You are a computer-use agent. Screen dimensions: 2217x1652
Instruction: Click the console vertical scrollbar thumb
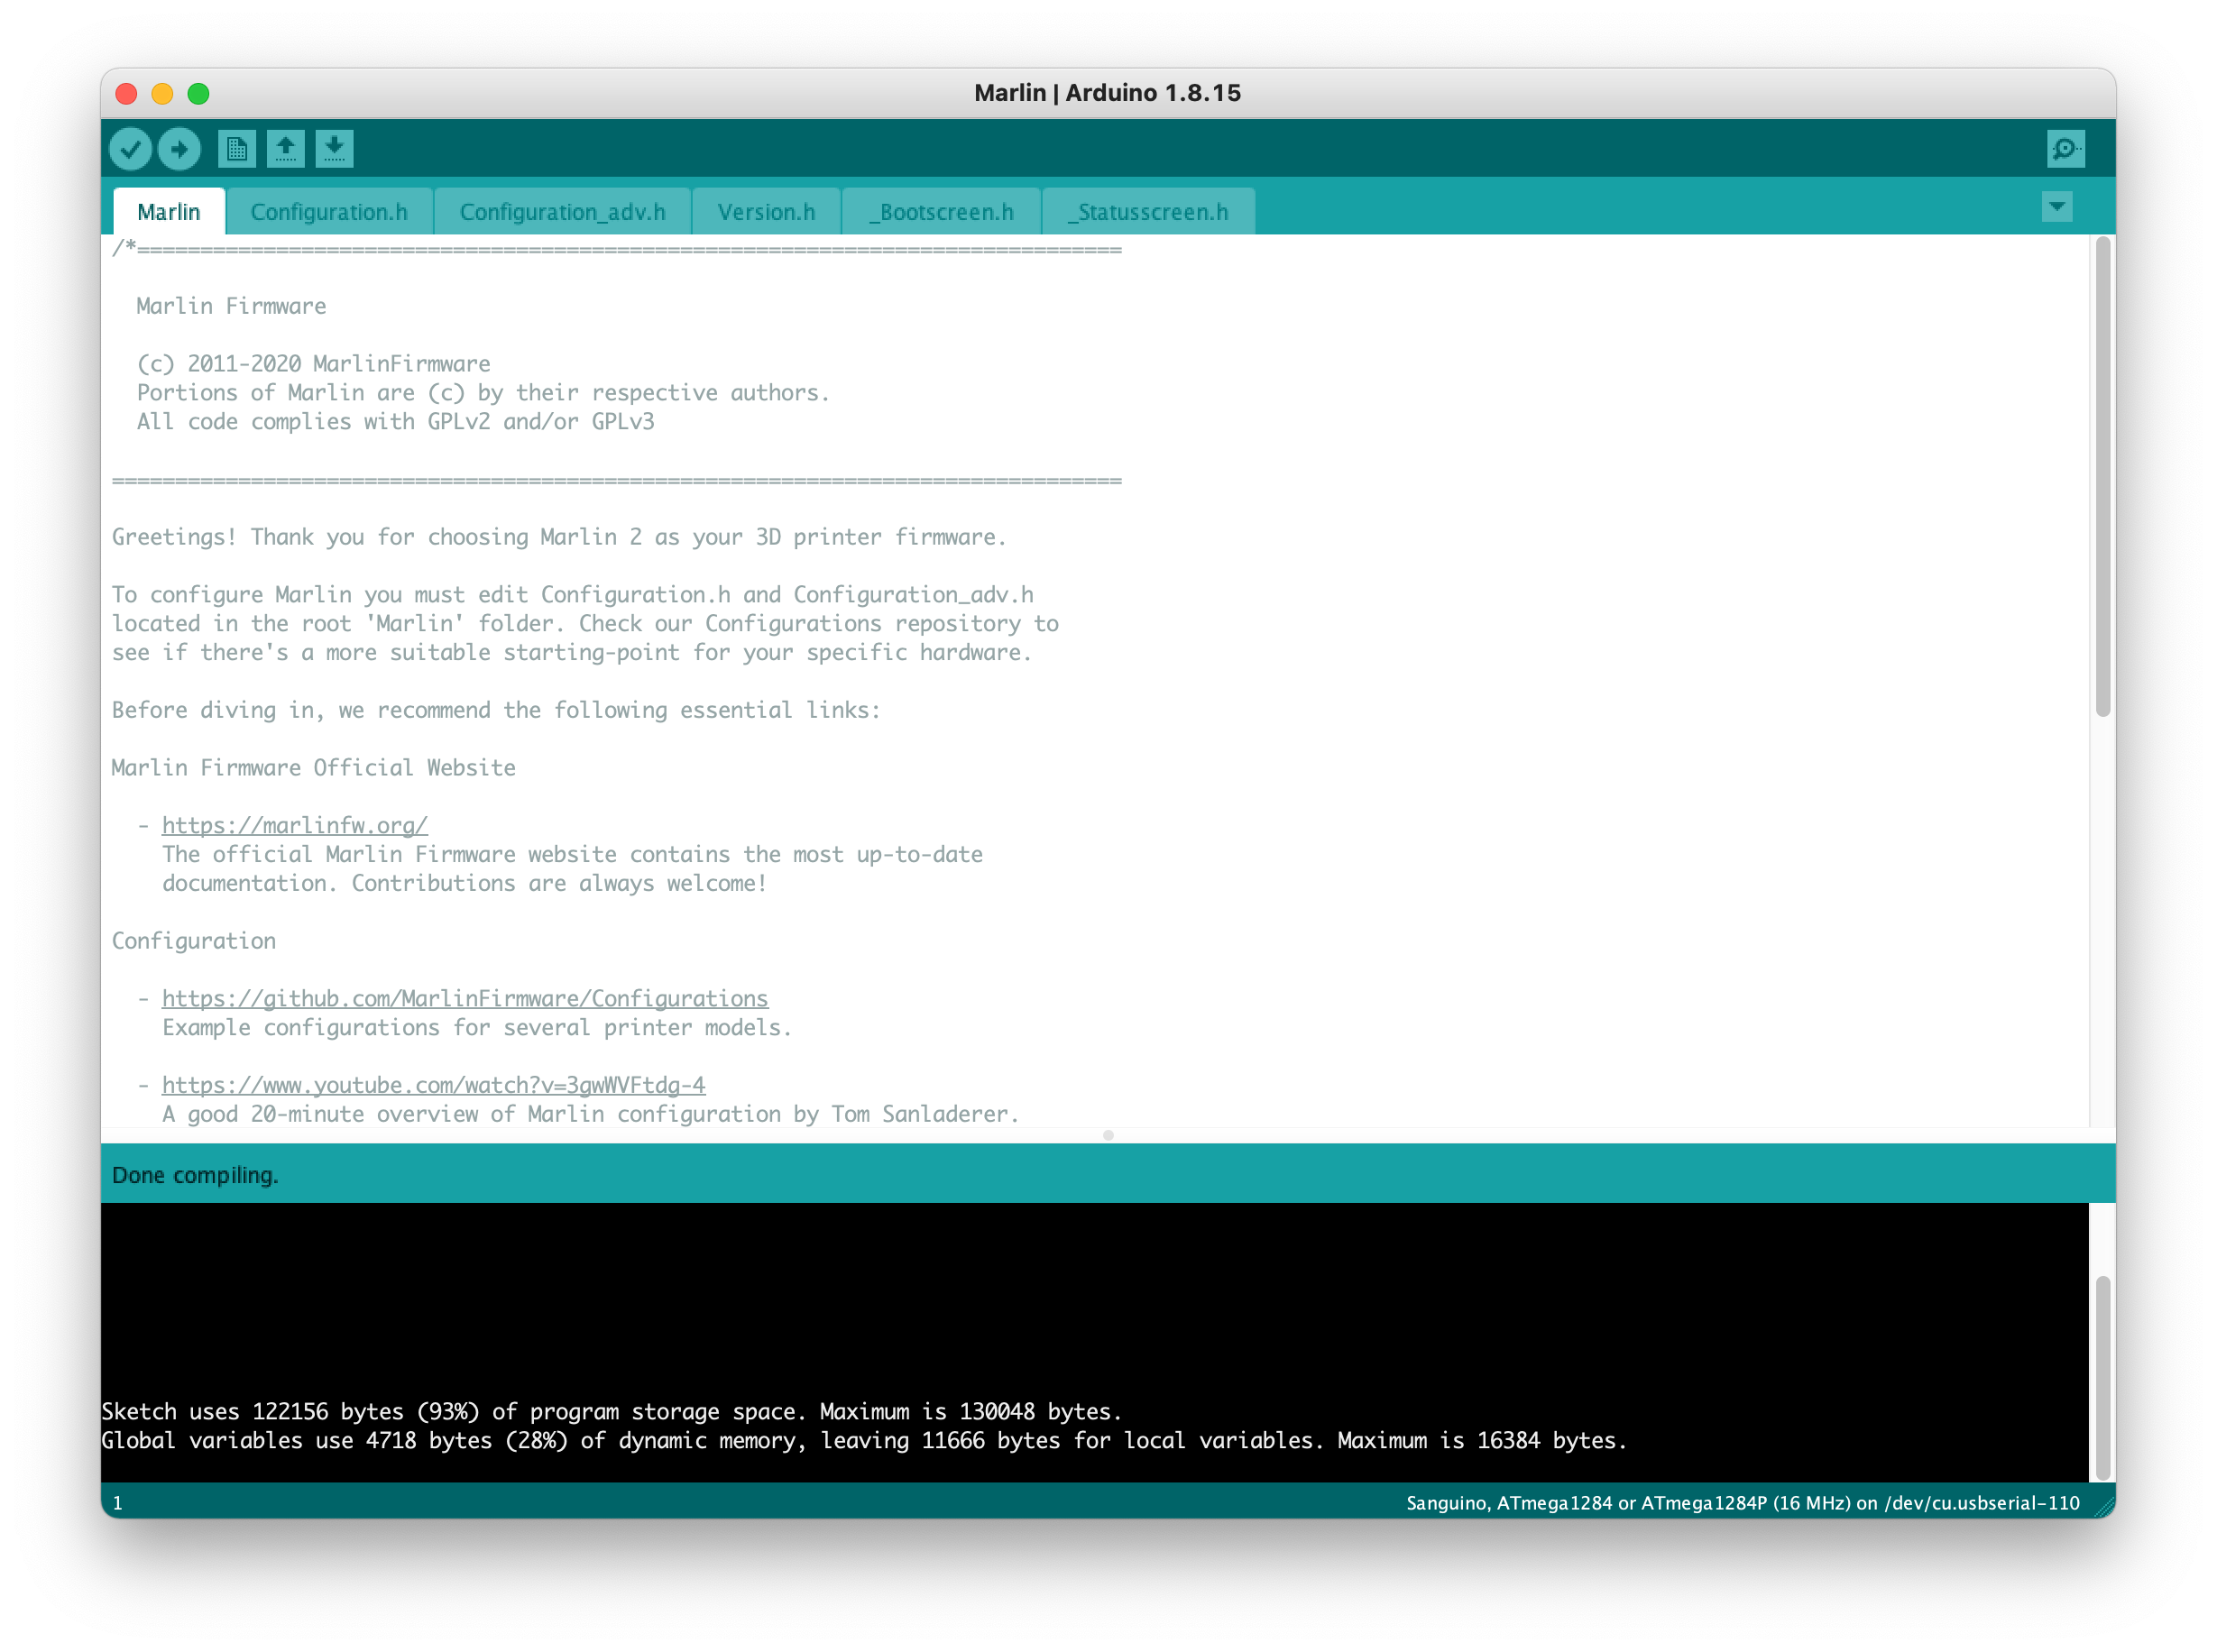[x=2102, y=1378]
